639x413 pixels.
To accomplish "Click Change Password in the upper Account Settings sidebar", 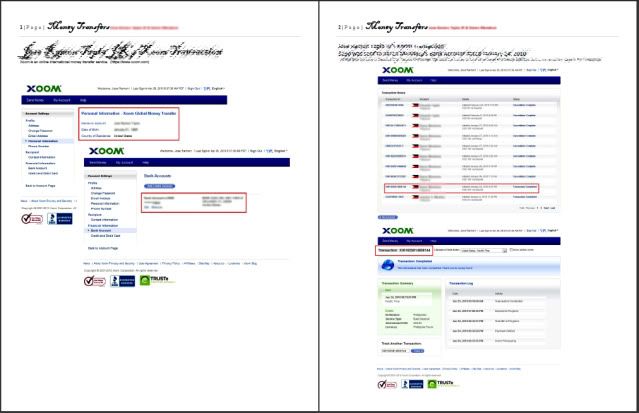I will click(x=47, y=131).
